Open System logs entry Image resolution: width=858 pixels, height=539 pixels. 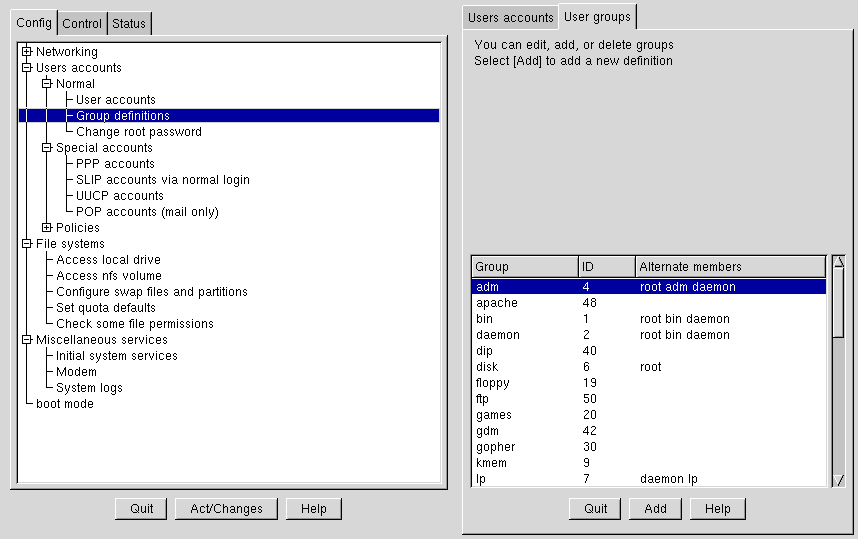(x=89, y=388)
